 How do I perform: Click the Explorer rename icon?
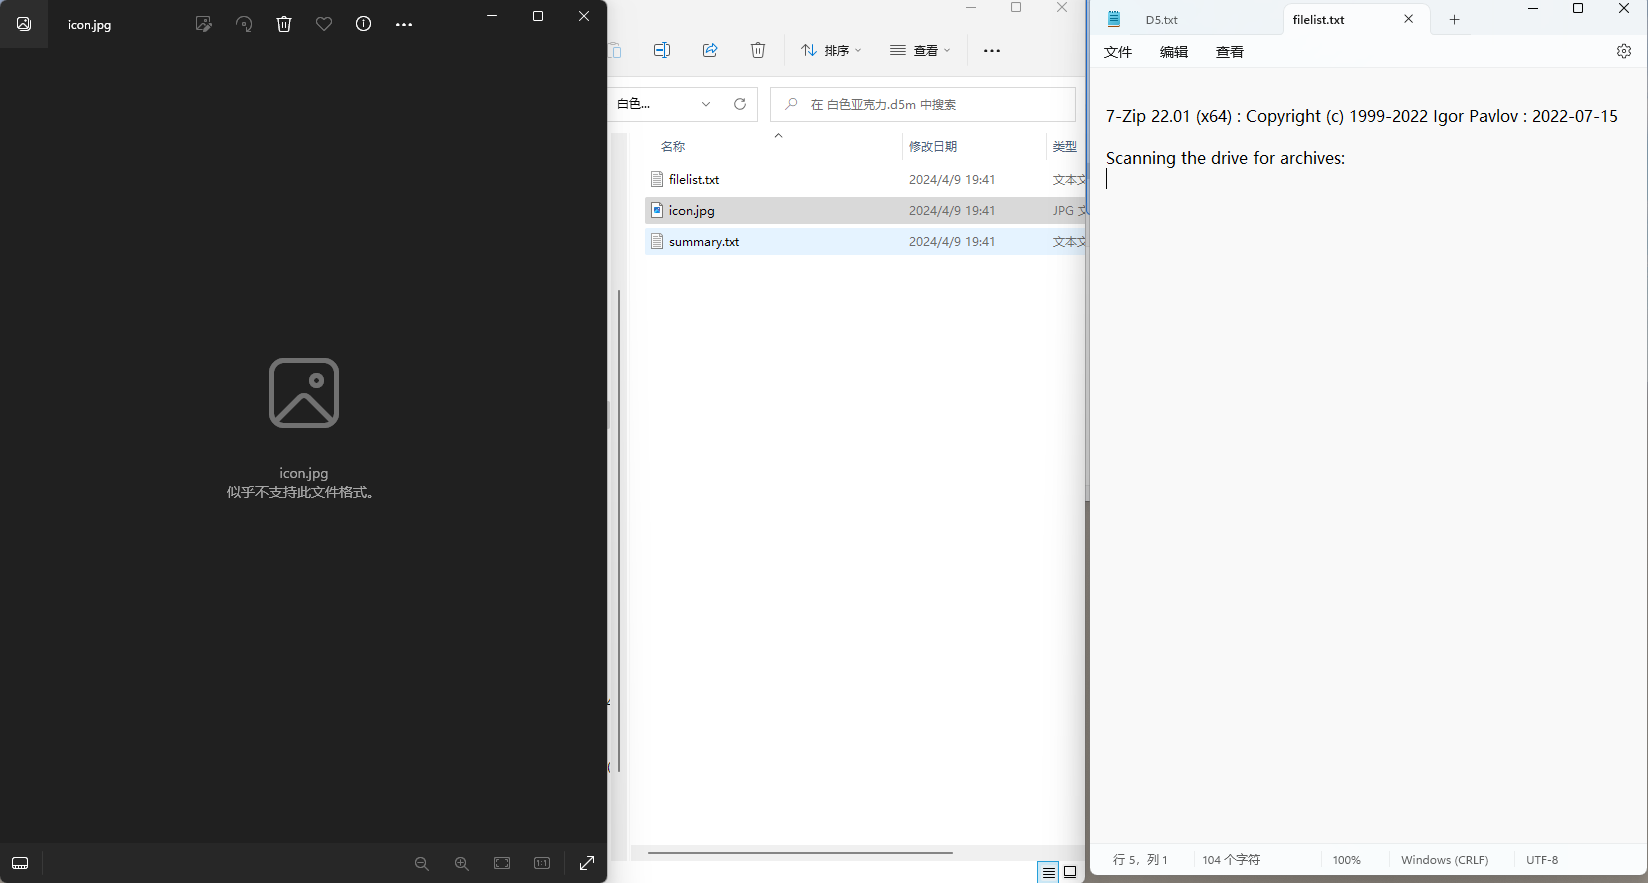click(662, 50)
